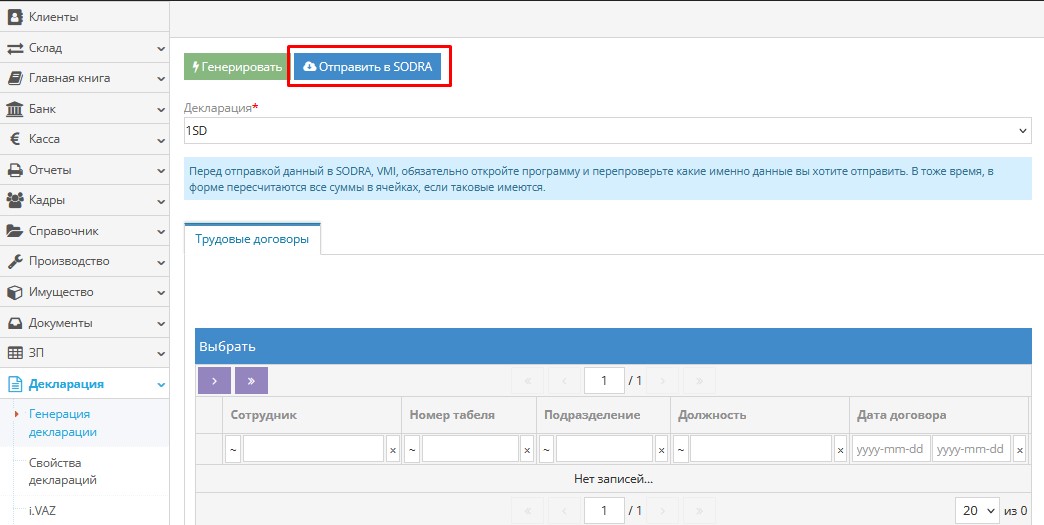
Task: Open the page size dropdown showing 20
Action: click(x=976, y=510)
